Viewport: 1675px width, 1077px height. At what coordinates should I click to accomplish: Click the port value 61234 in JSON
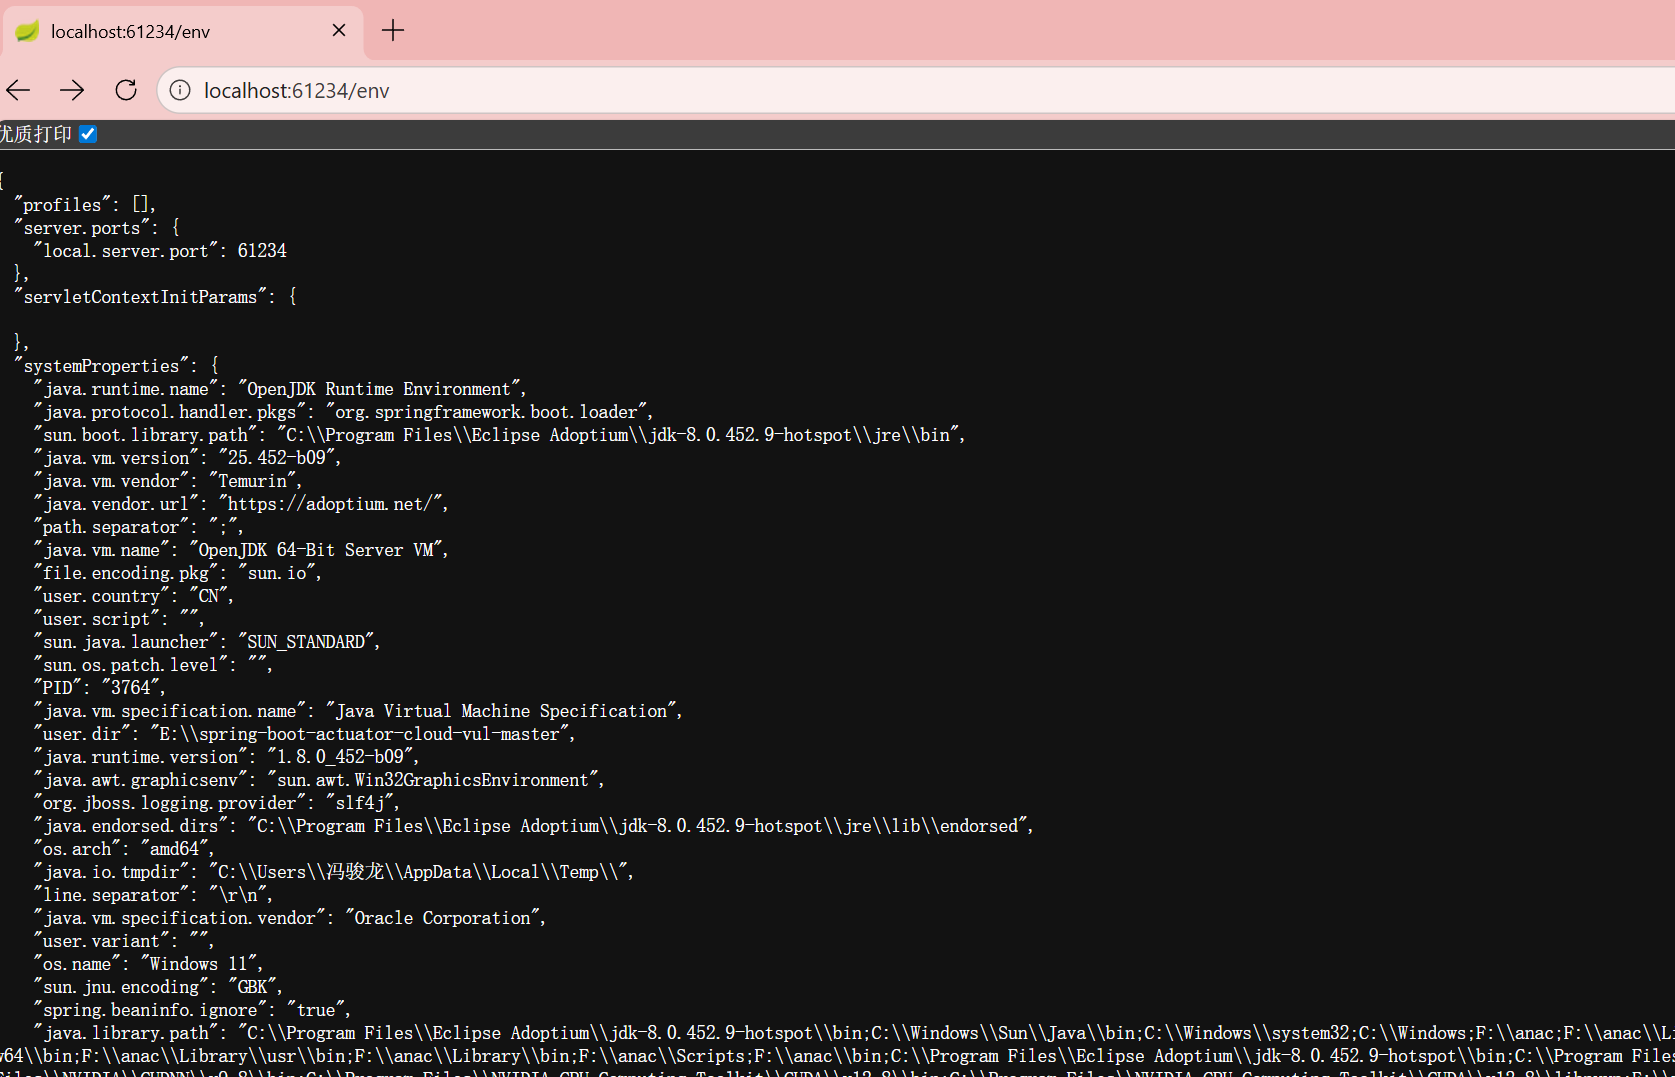[262, 251]
